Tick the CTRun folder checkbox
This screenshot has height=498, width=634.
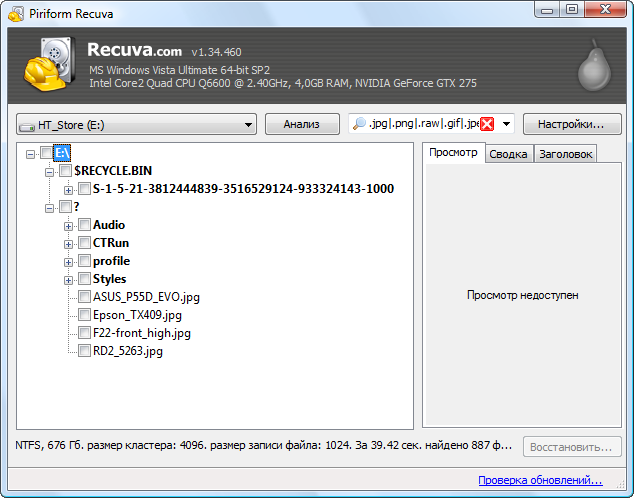tap(84, 243)
